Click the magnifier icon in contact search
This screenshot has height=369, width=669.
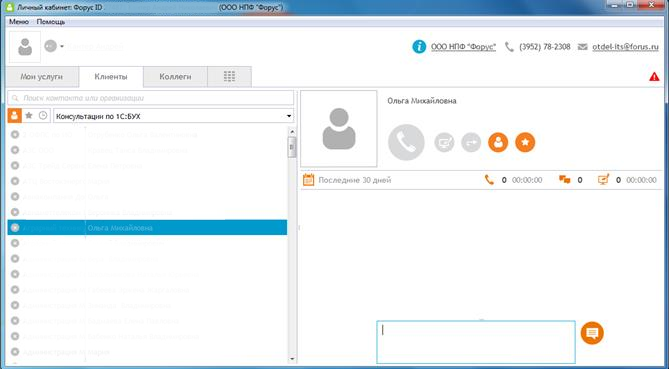click(15, 98)
